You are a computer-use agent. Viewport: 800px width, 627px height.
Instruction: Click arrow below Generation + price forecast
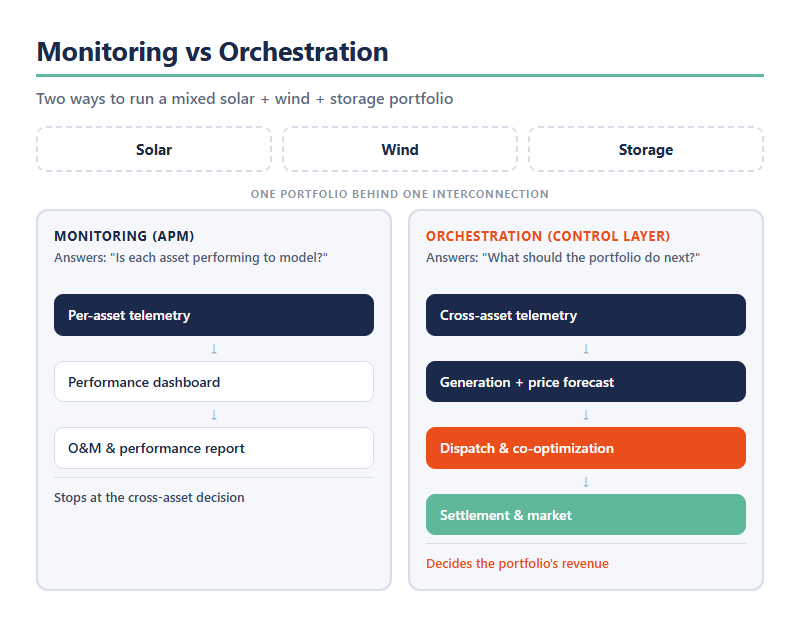click(586, 415)
